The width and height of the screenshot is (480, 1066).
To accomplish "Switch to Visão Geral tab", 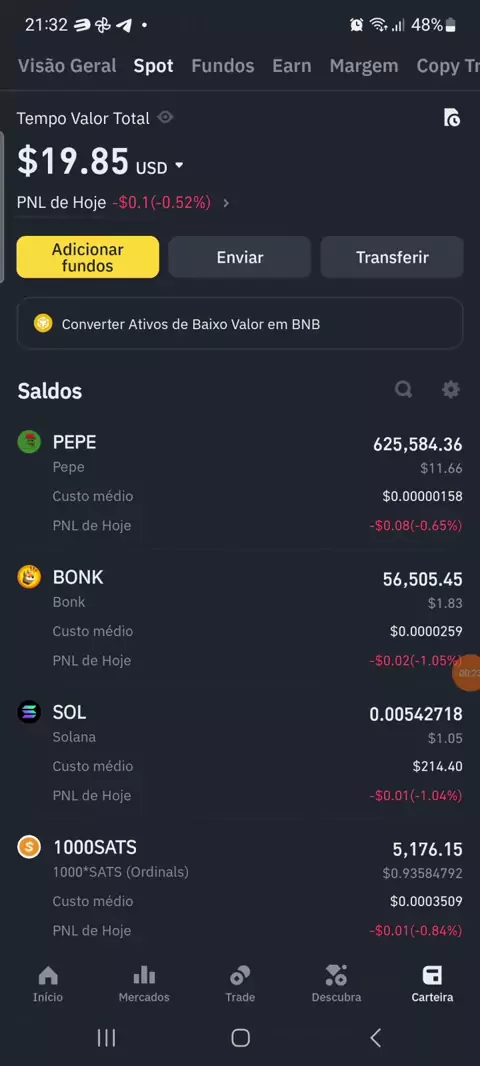I will (67, 66).
